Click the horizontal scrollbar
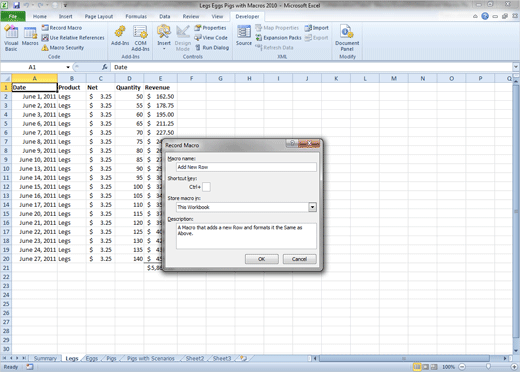Image resolution: width=520 pixels, height=372 pixels. click(x=403, y=358)
